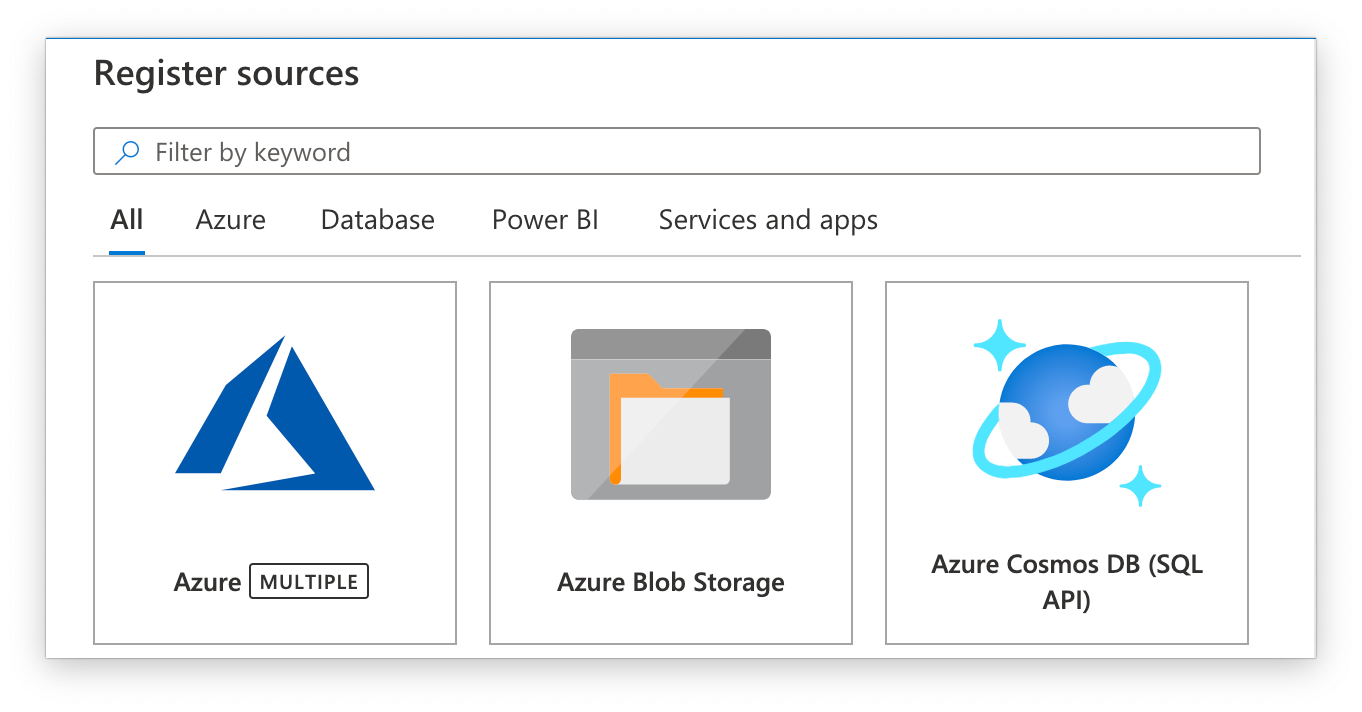Switch to the Azure tab
The image size is (1362, 712).
[x=230, y=219]
